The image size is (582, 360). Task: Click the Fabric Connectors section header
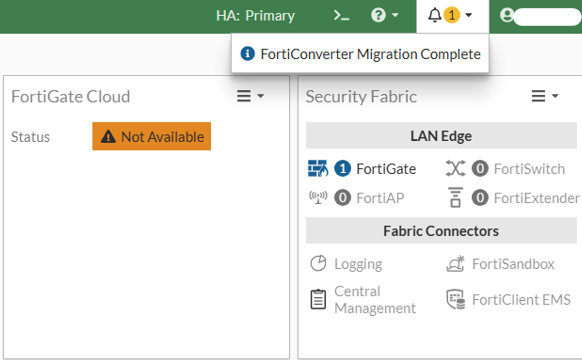pyautogui.click(x=441, y=231)
